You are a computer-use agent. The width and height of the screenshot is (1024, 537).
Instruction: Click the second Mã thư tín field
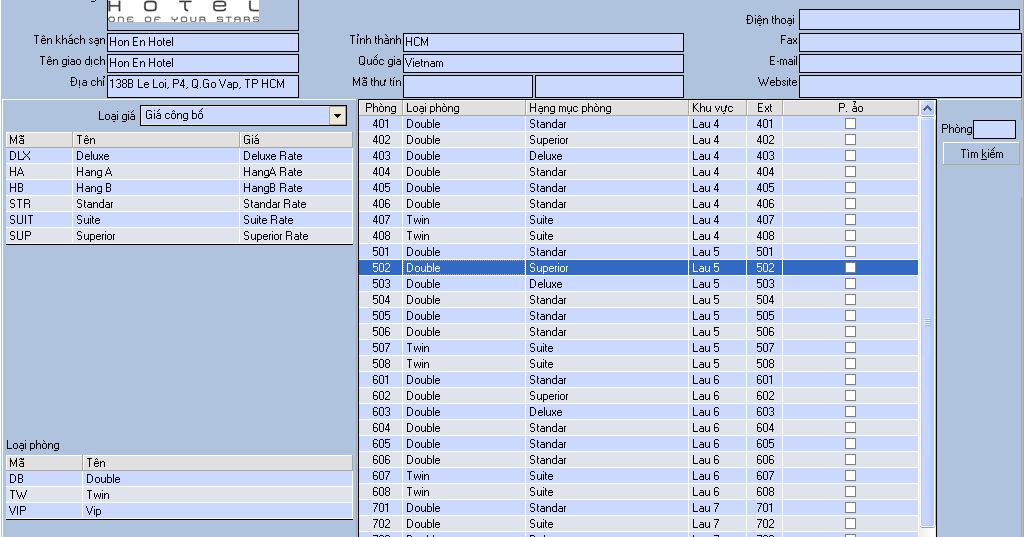coord(609,86)
